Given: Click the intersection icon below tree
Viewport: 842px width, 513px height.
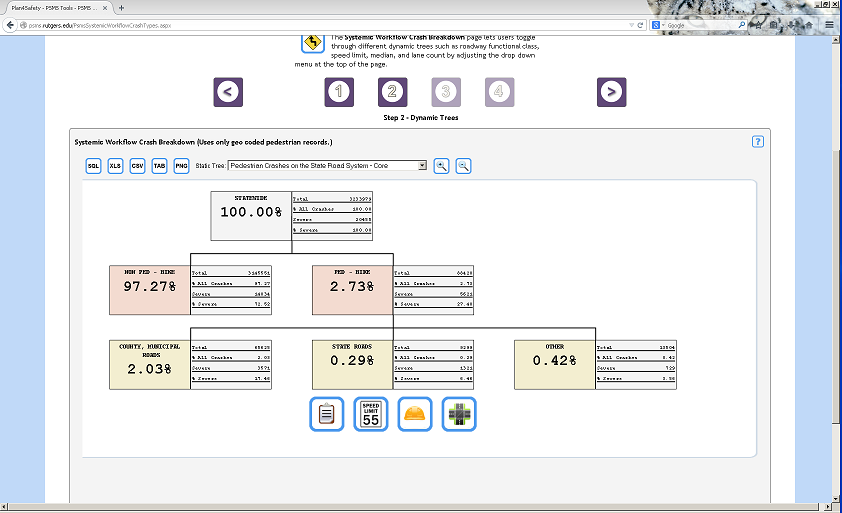Looking at the screenshot, I should [459, 414].
